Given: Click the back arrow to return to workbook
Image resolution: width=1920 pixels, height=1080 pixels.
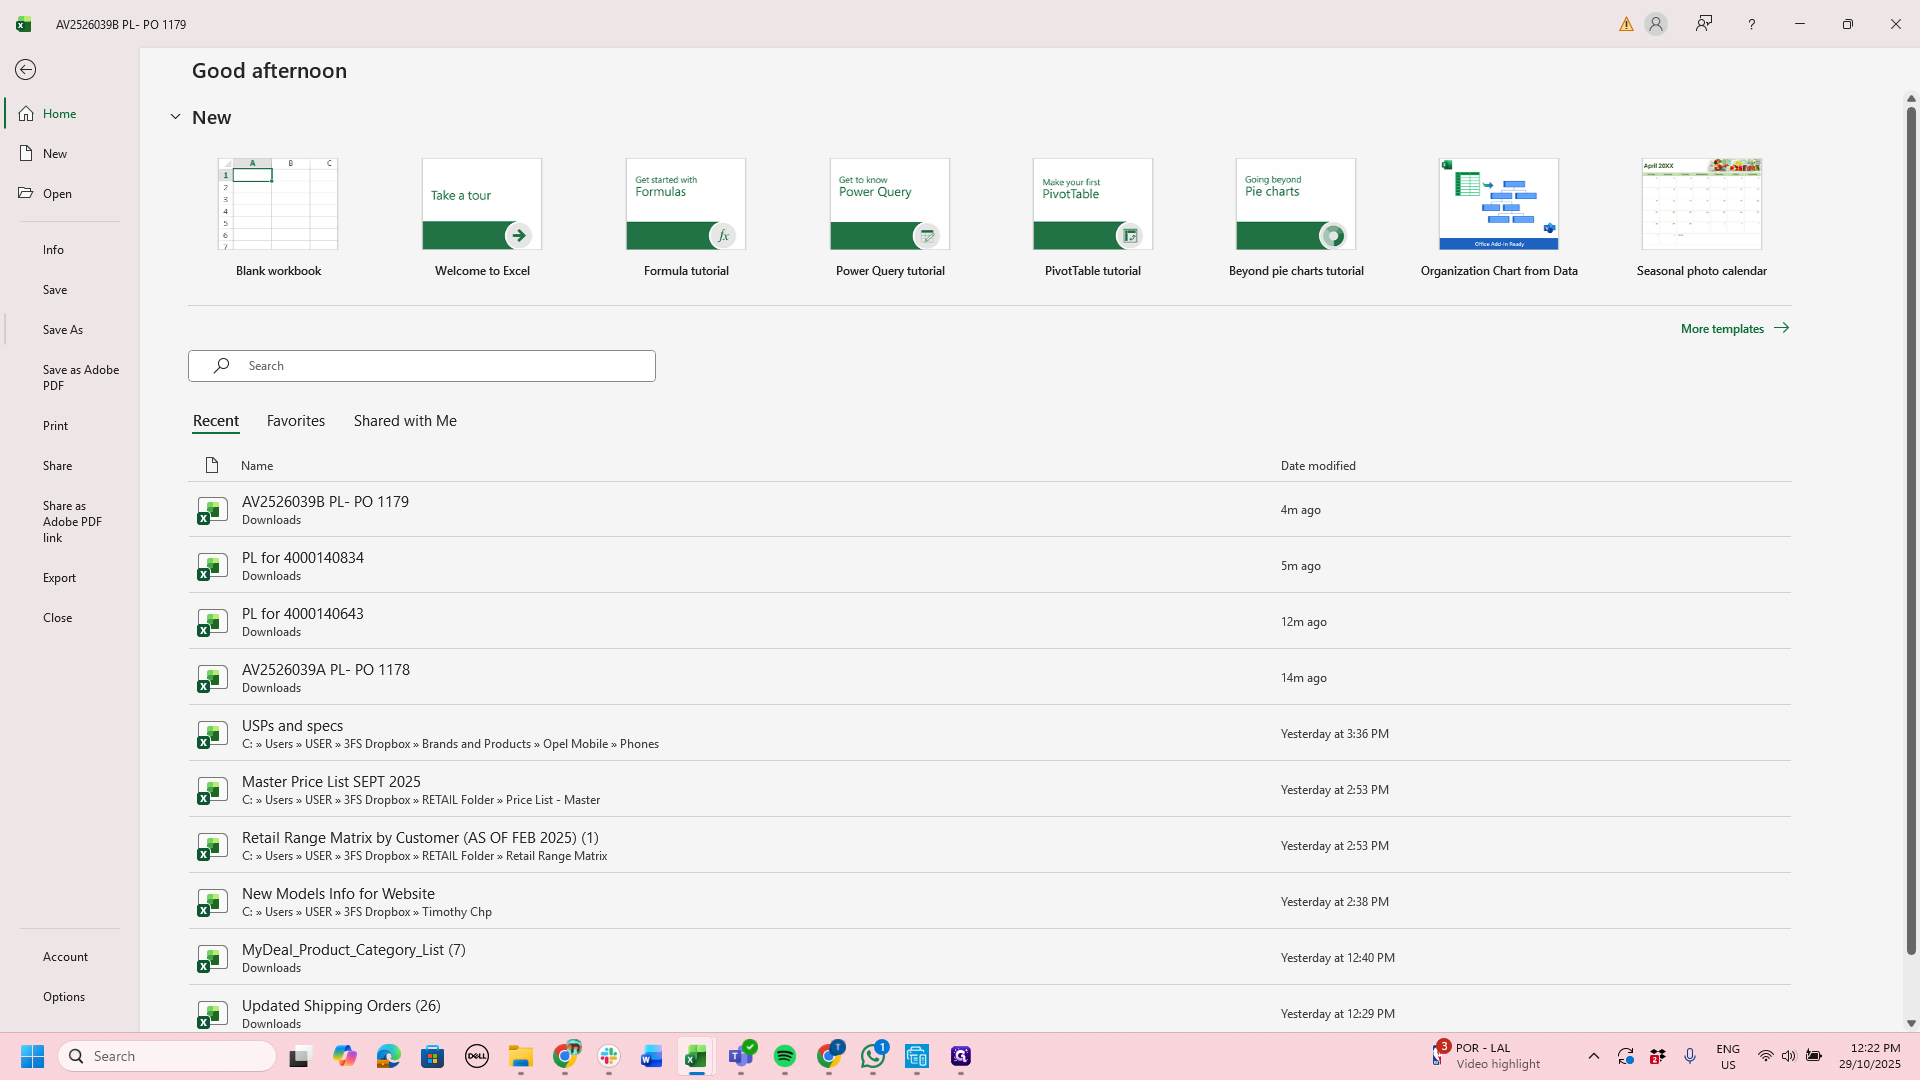Looking at the screenshot, I should click(x=26, y=70).
